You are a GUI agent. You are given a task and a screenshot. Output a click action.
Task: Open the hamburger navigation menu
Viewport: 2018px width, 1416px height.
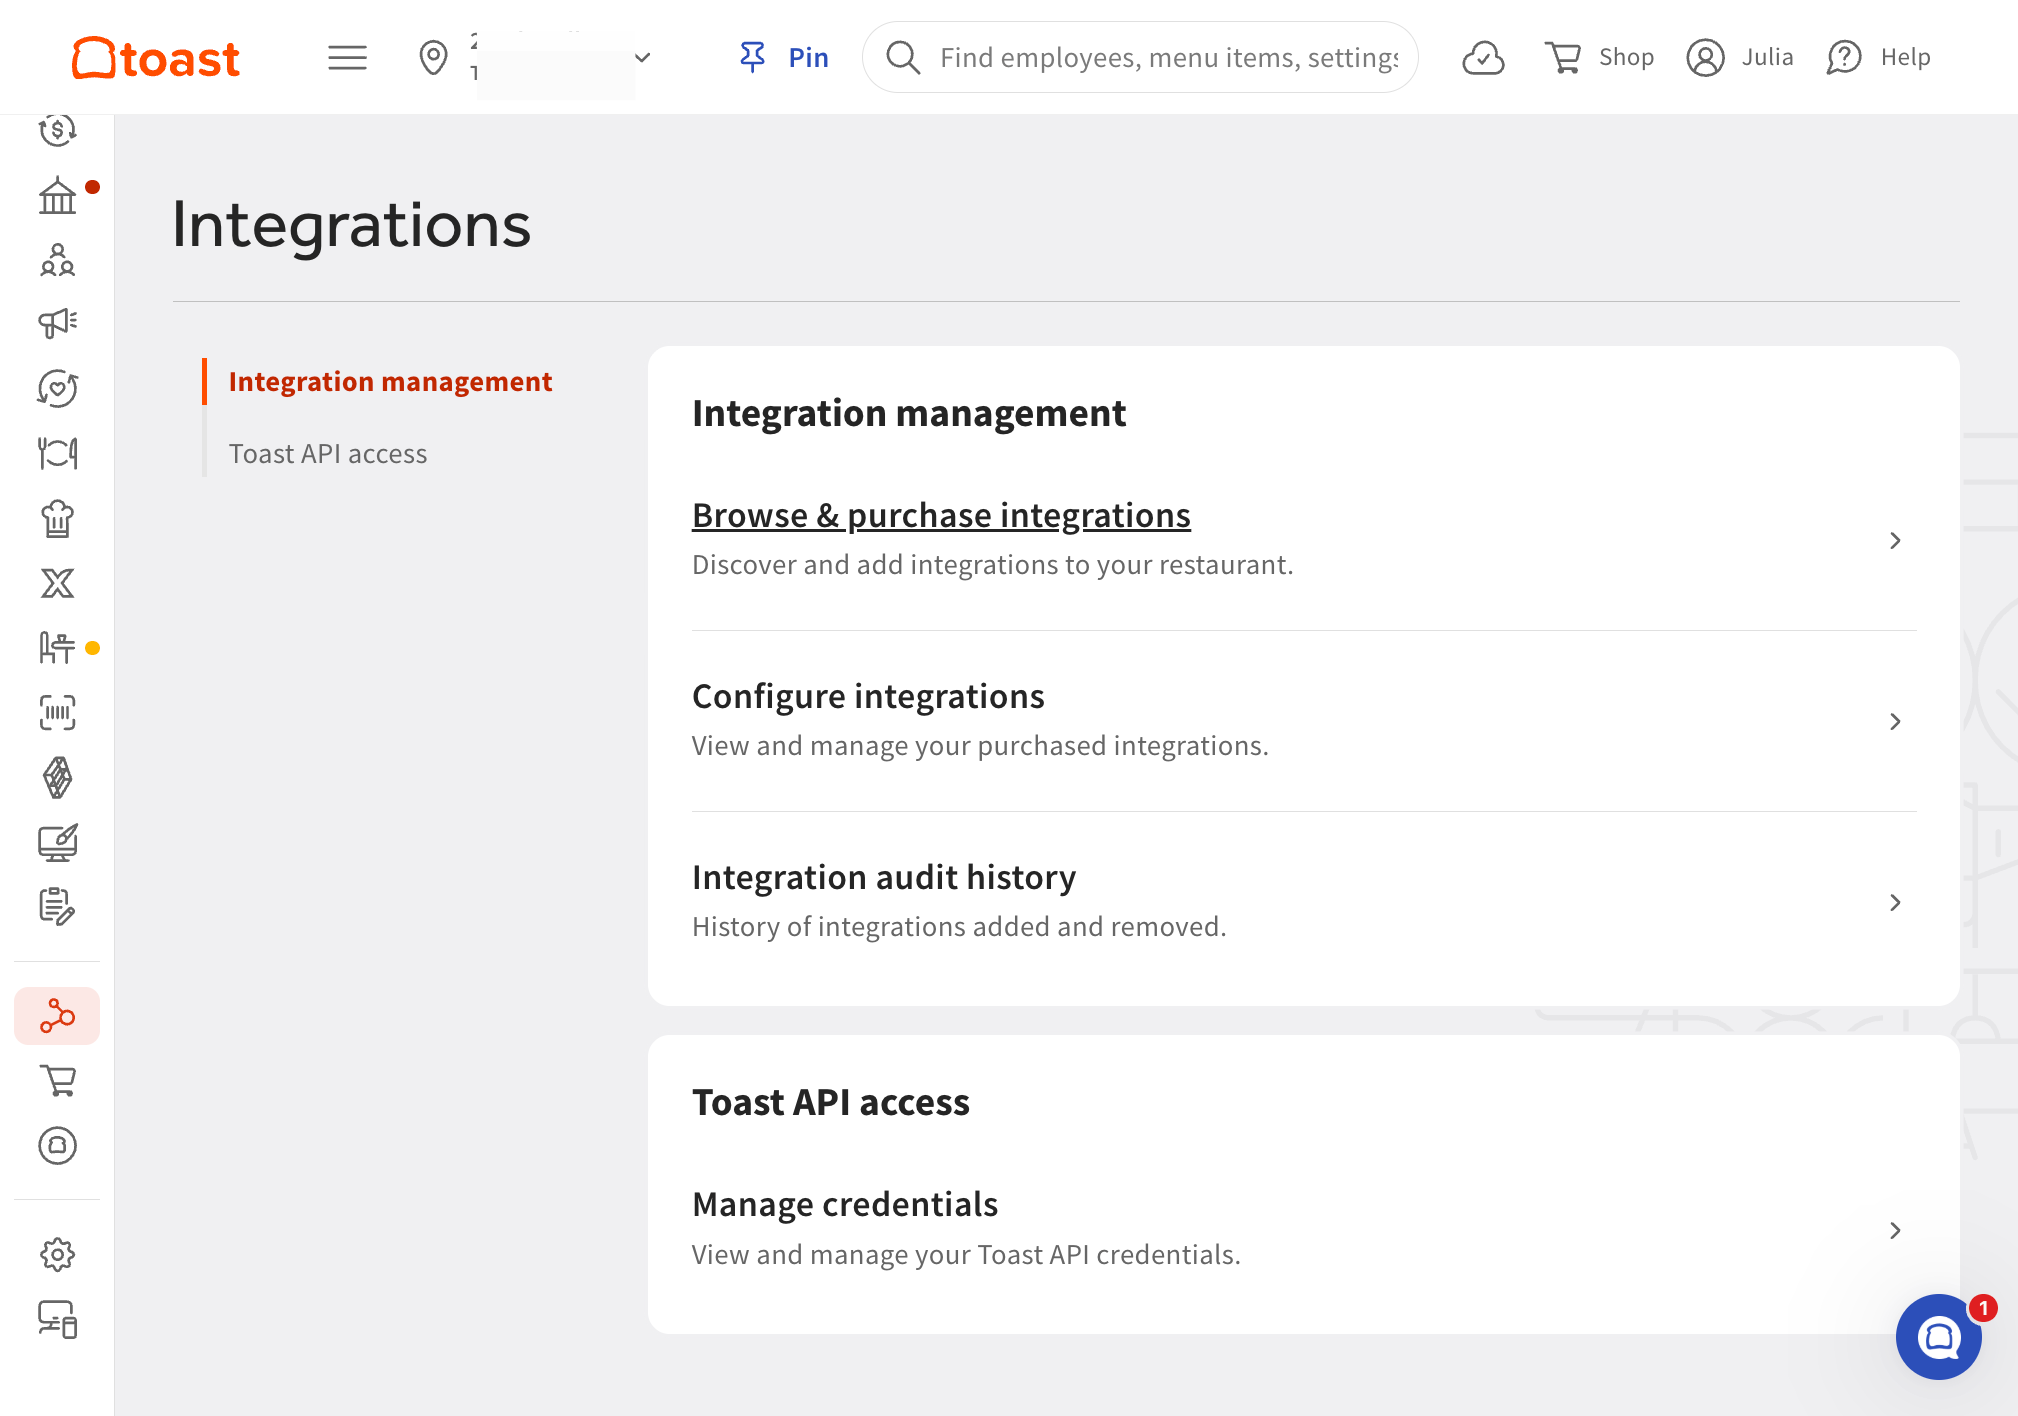click(347, 57)
